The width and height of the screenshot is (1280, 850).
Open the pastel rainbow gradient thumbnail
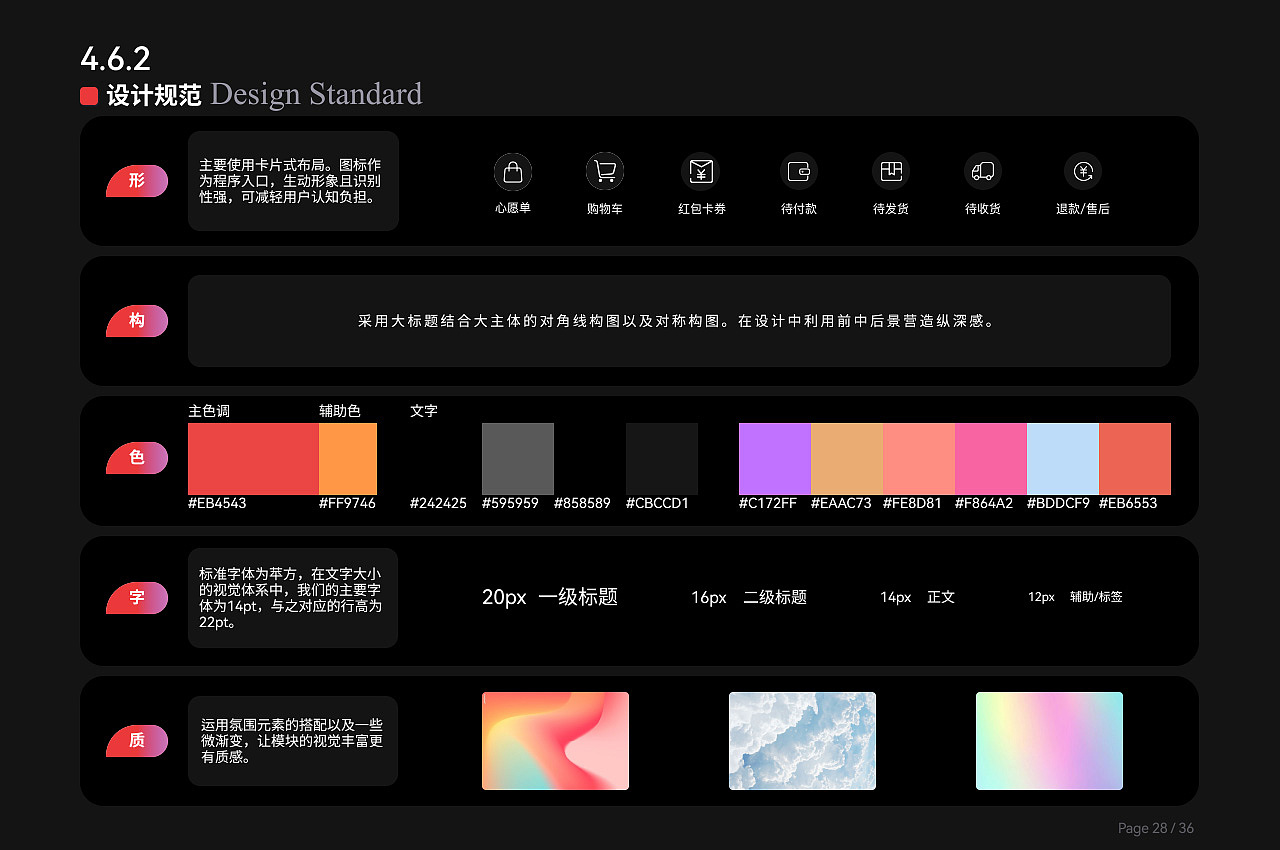[1049, 741]
